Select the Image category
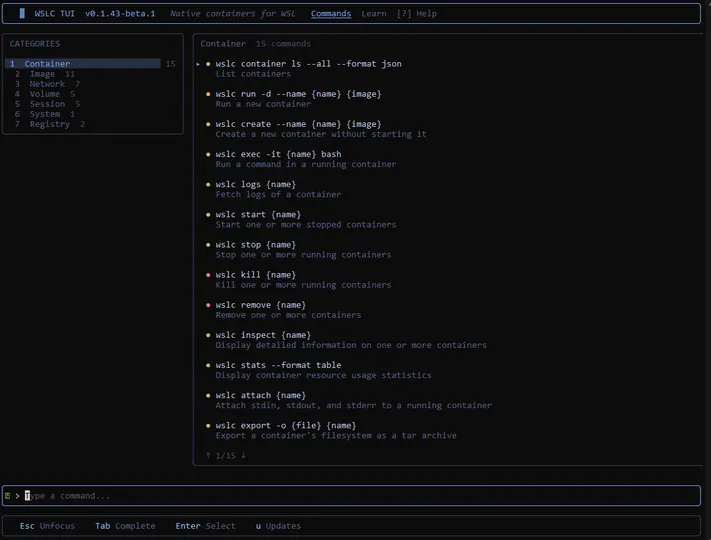 coord(44,74)
